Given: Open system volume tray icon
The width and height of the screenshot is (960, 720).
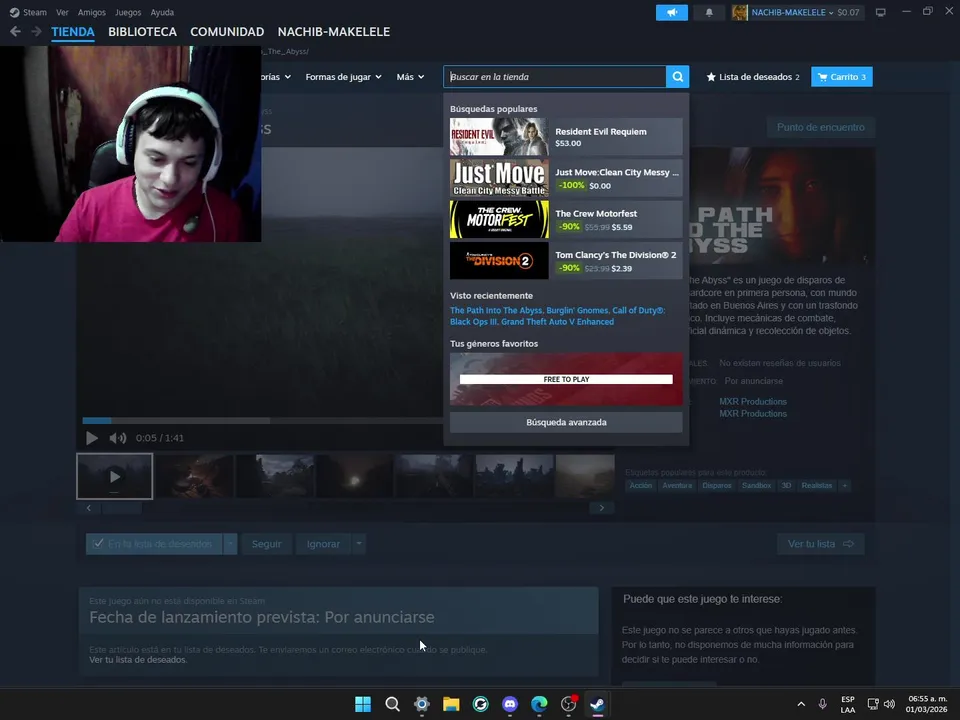Looking at the screenshot, I should 890,704.
